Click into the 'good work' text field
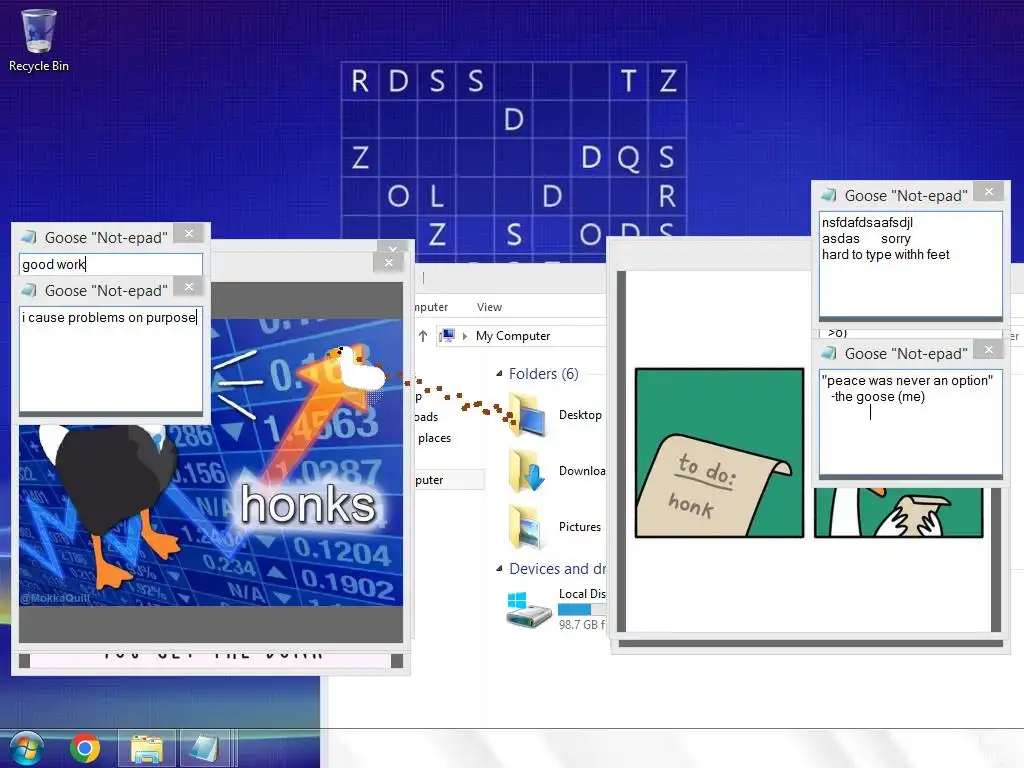Screen dimensions: 1024x768 click(110, 264)
